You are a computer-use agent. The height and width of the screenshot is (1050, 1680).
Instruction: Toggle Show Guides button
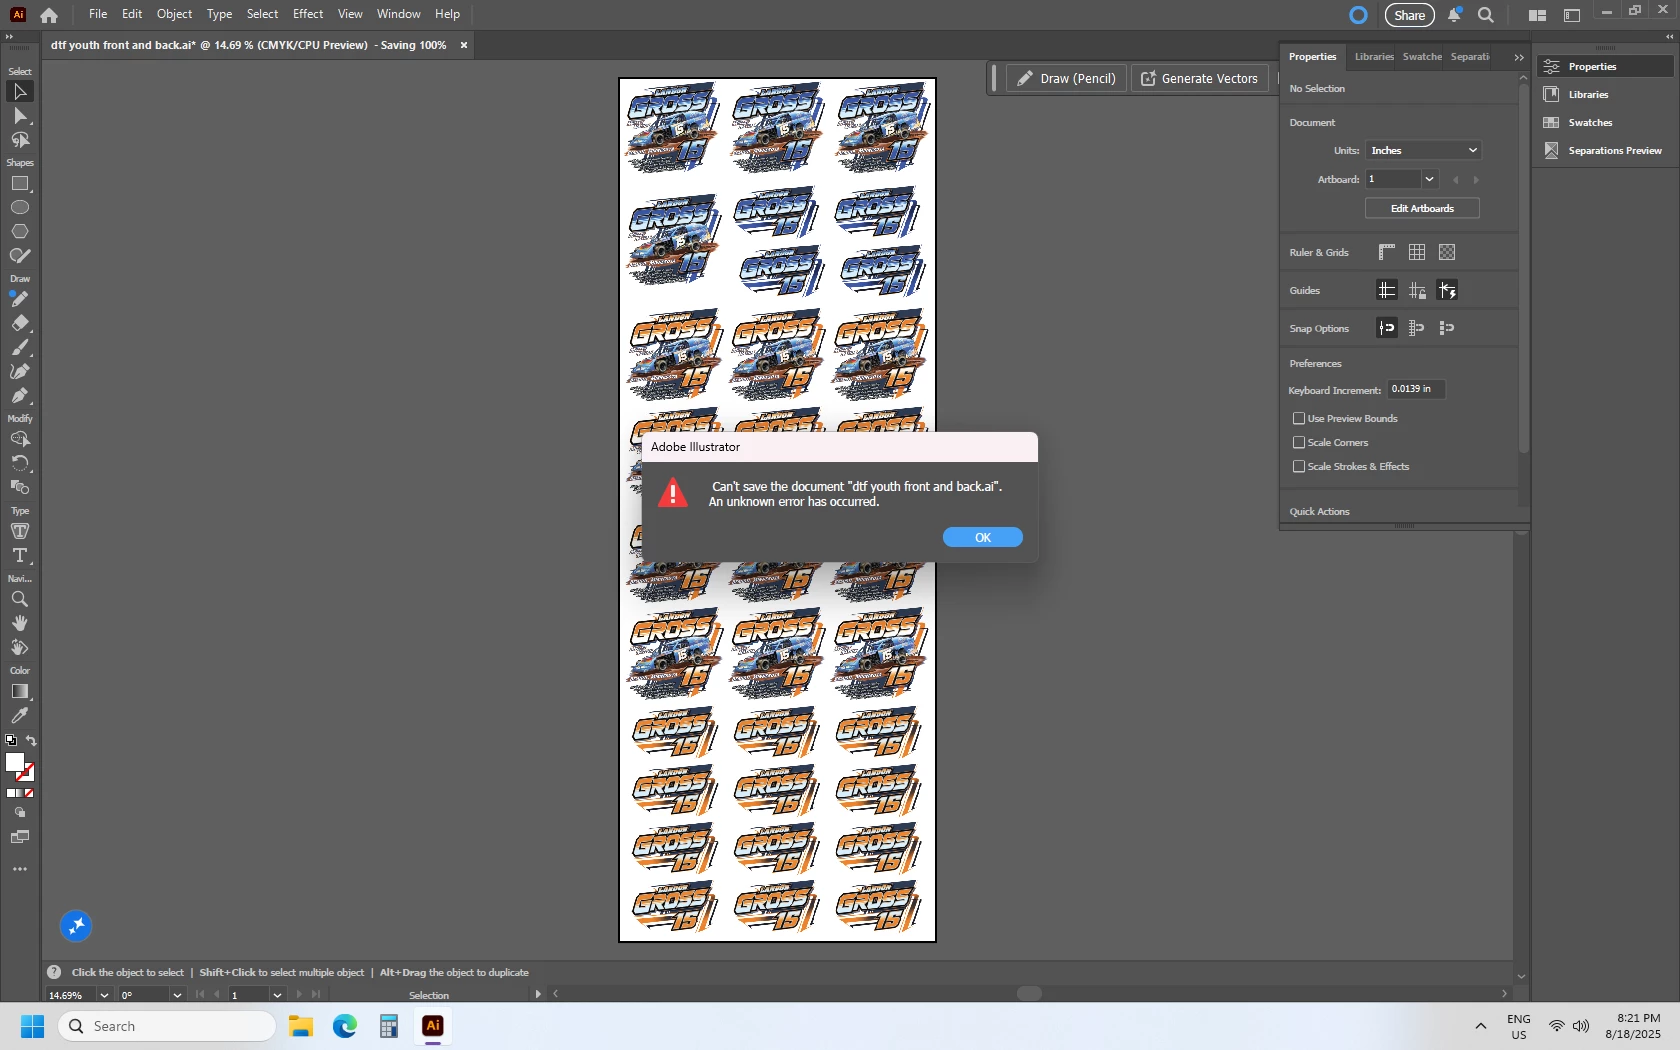(x=1387, y=290)
